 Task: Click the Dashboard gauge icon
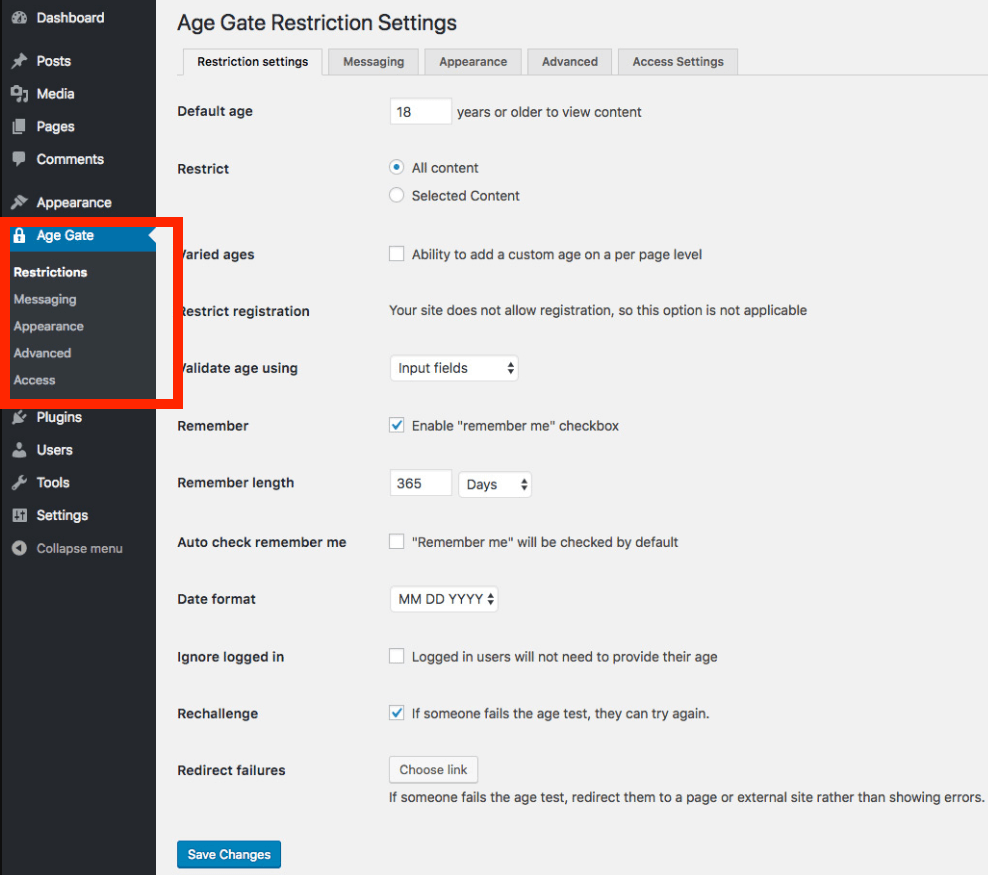coord(19,18)
